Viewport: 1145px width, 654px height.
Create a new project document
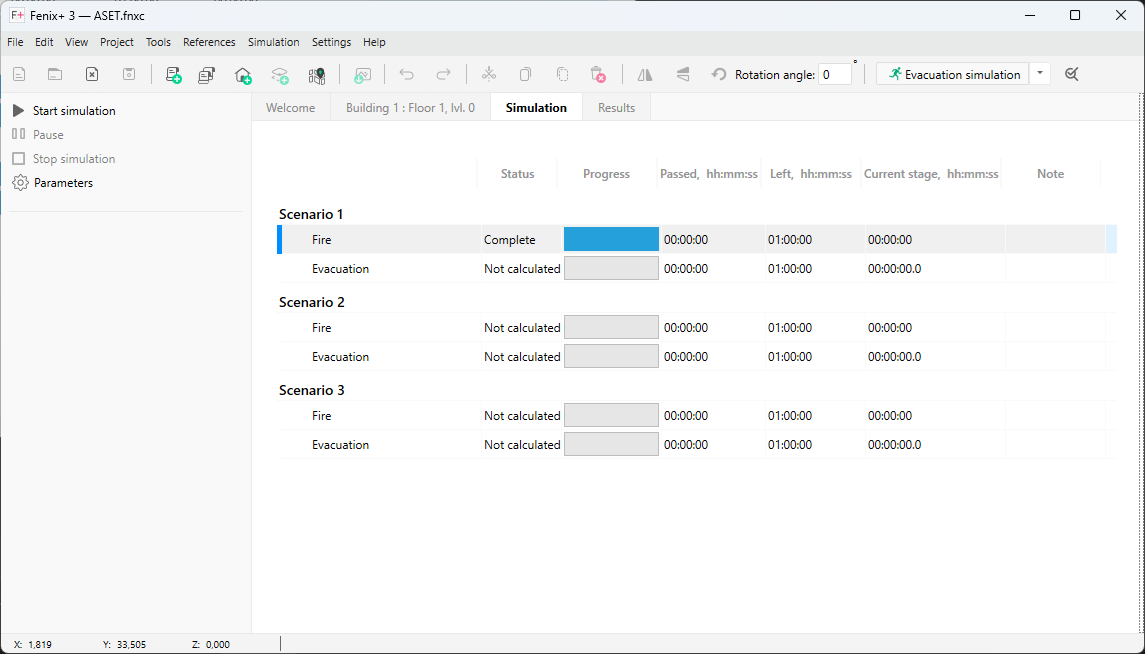pos(18,73)
